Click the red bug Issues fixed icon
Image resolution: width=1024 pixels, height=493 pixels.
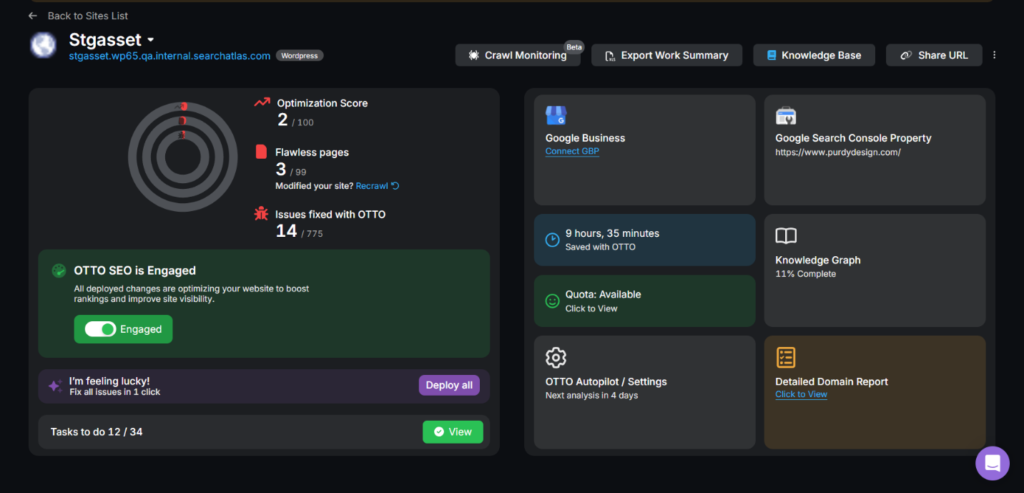click(x=261, y=214)
